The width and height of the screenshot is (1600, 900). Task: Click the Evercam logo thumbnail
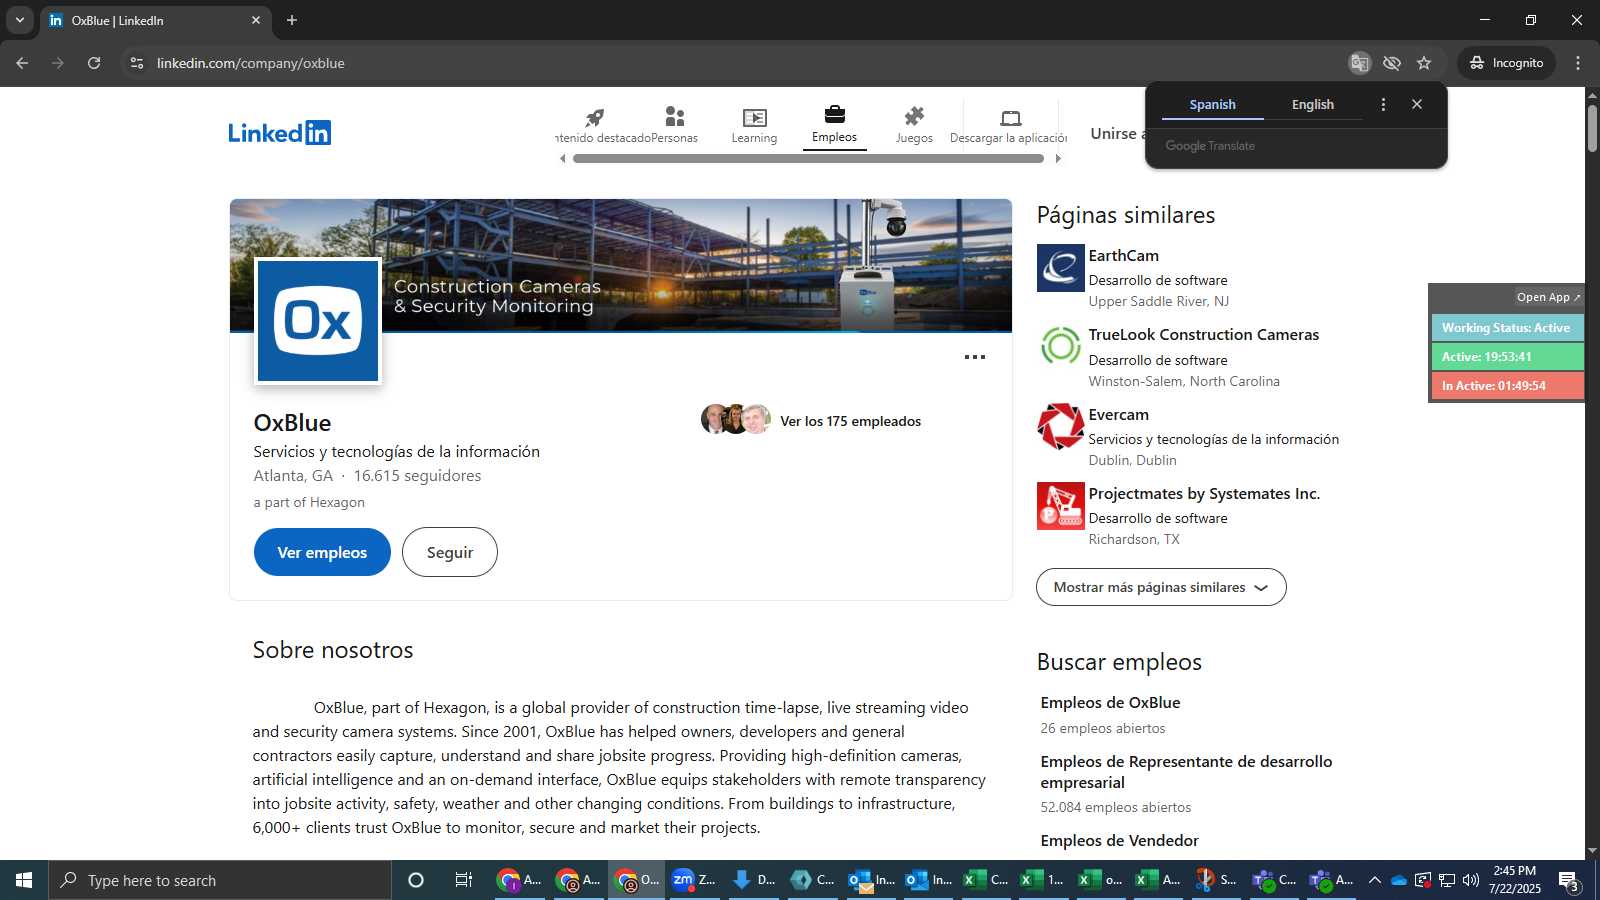pos(1061,427)
